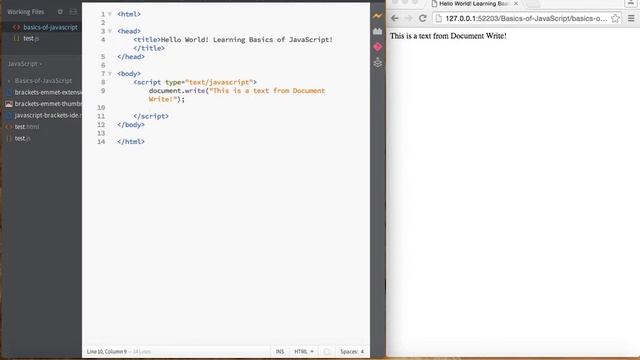Click the Chrome forward arrow
This screenshot has width=640, height=360.
point(408,18)
